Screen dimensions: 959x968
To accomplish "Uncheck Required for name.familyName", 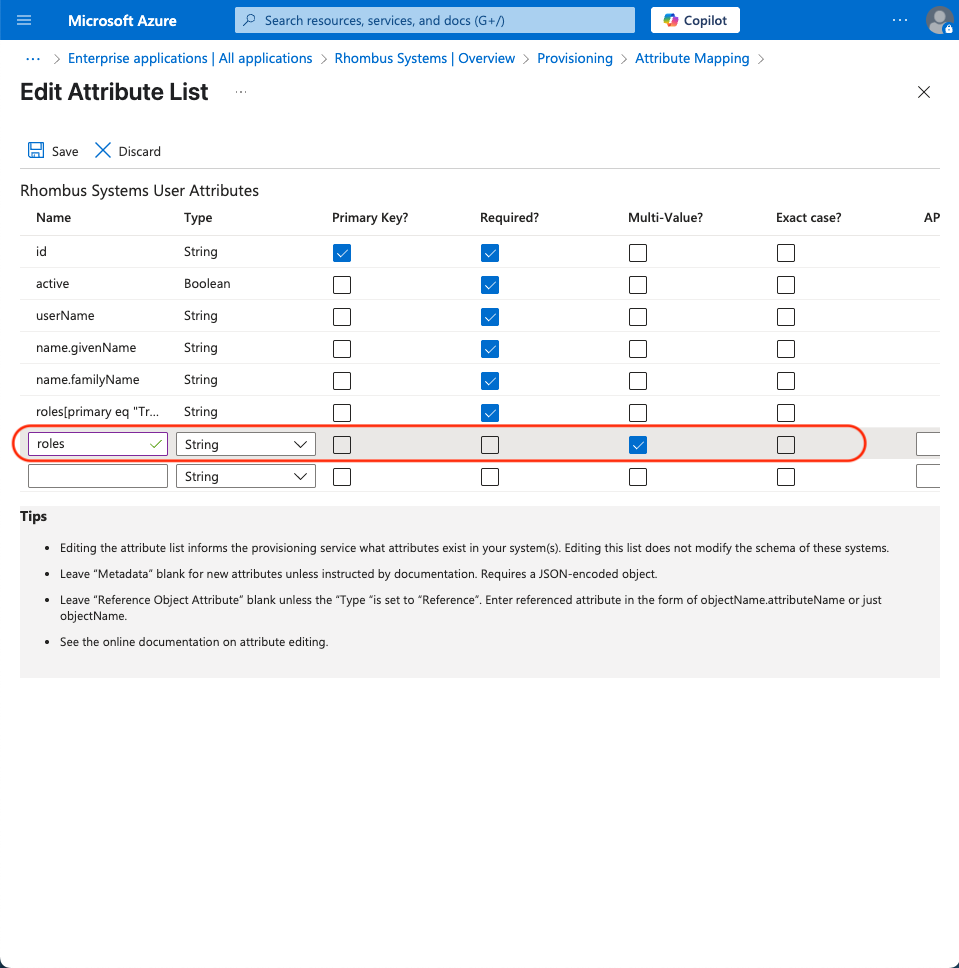I will 490,382.
